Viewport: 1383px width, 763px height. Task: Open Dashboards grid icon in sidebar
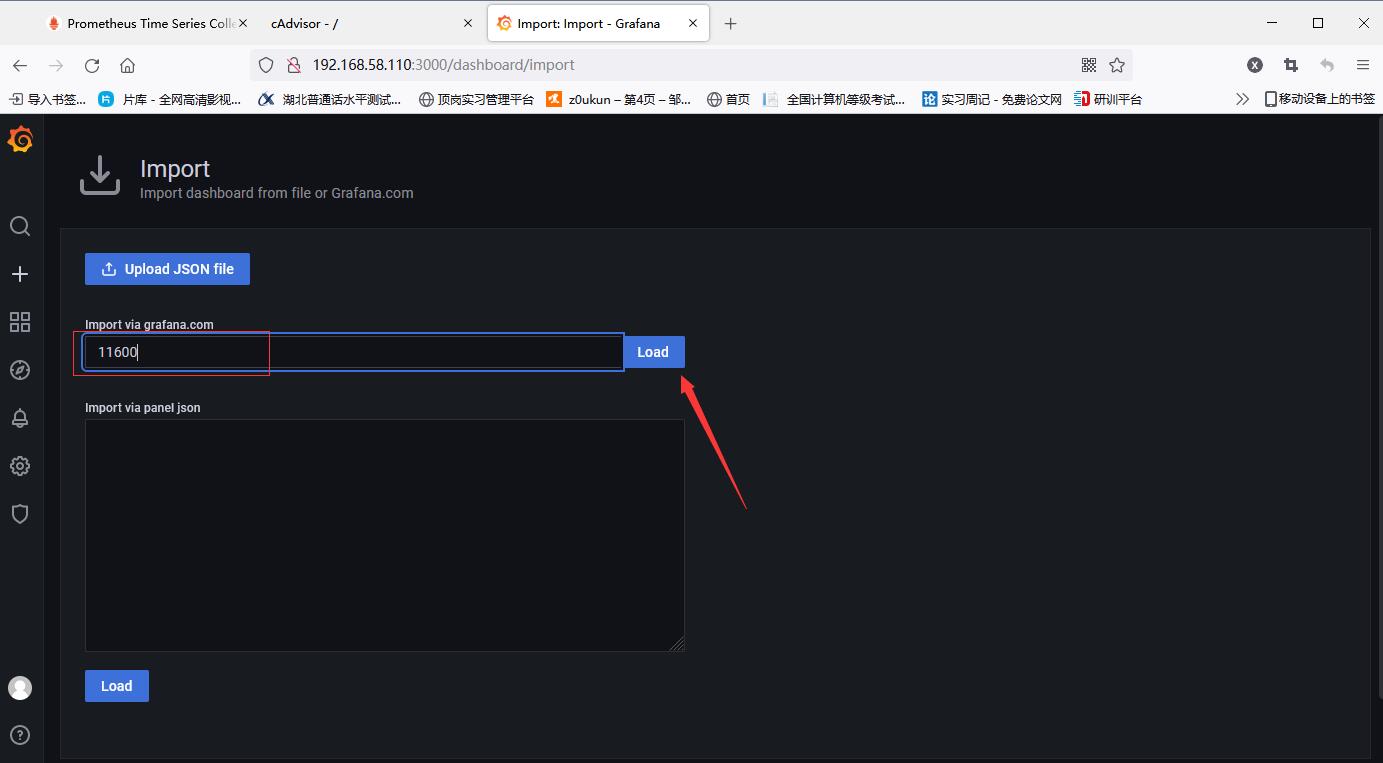20,322
